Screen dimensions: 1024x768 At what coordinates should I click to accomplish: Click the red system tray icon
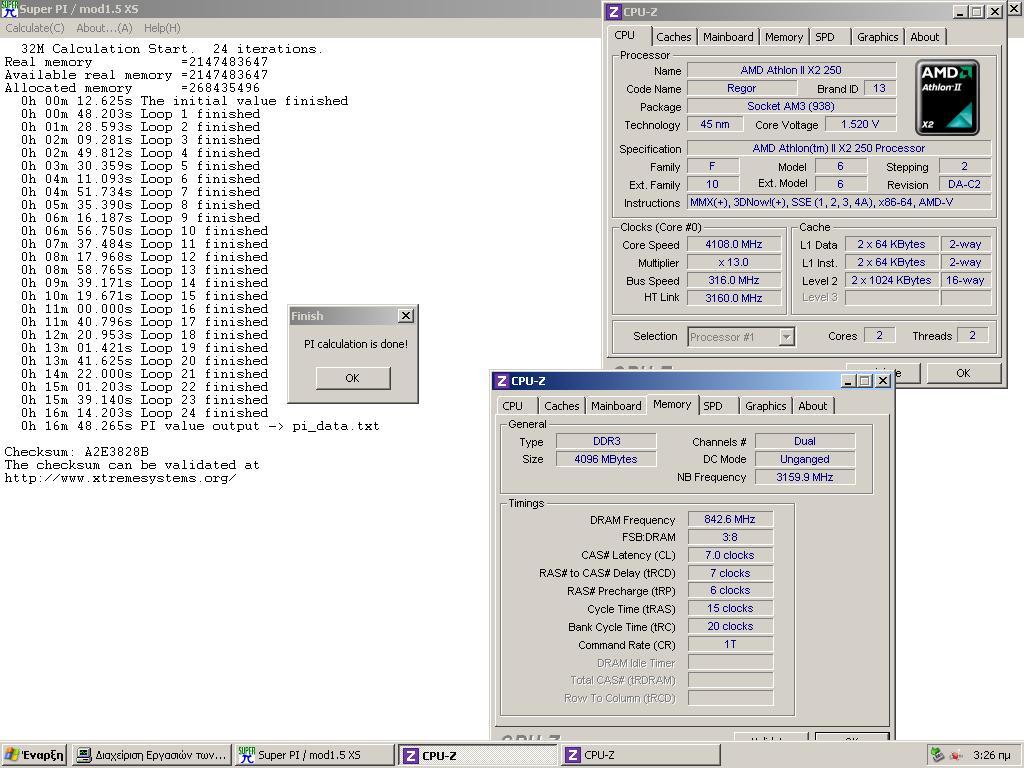[955, 756]
